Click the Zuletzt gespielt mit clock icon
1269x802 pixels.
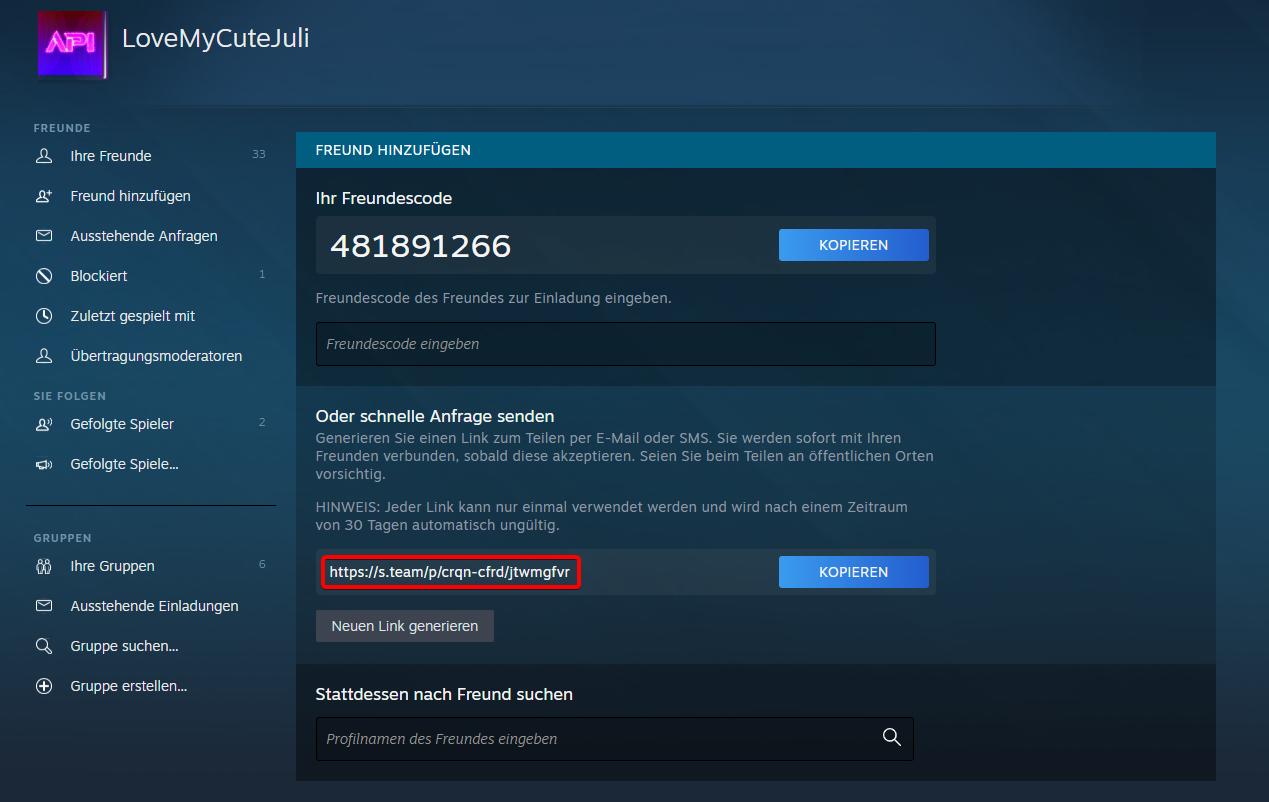coord(44,316)
